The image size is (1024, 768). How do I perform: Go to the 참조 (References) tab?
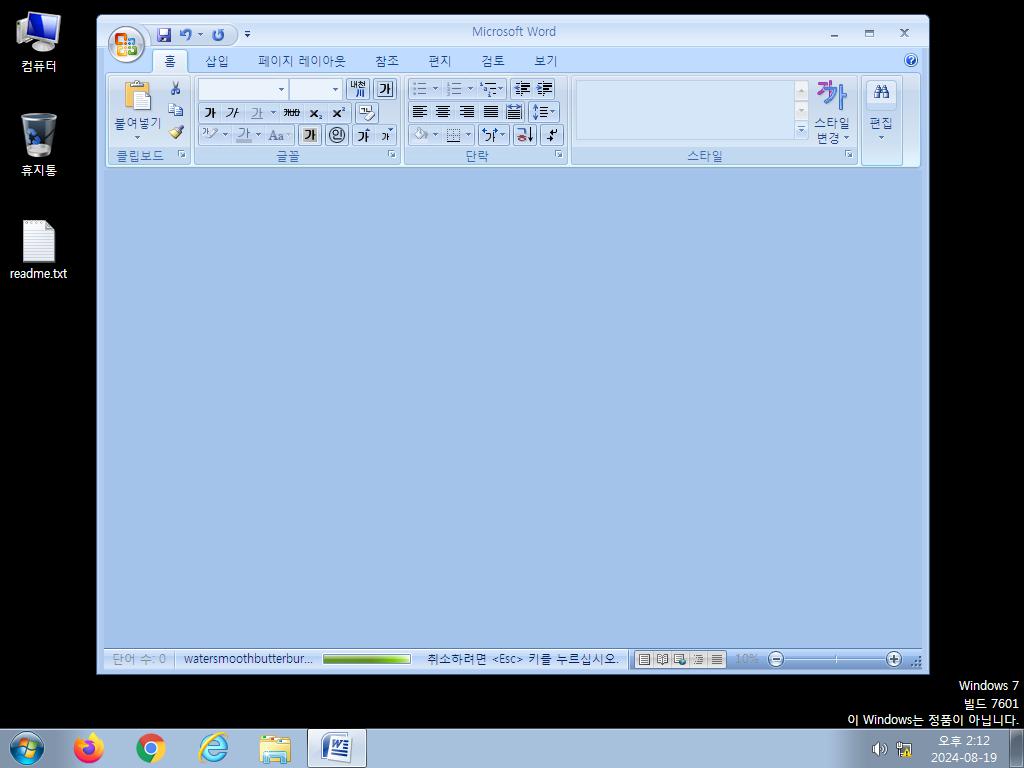387,61
